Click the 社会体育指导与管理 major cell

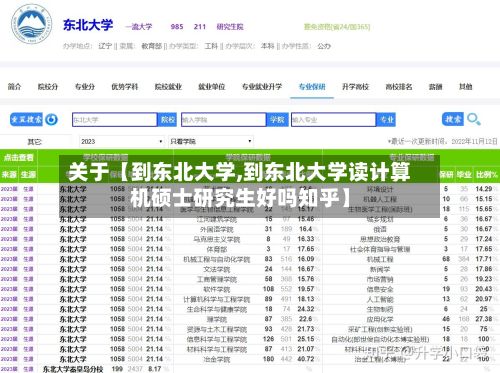point(380,249)
